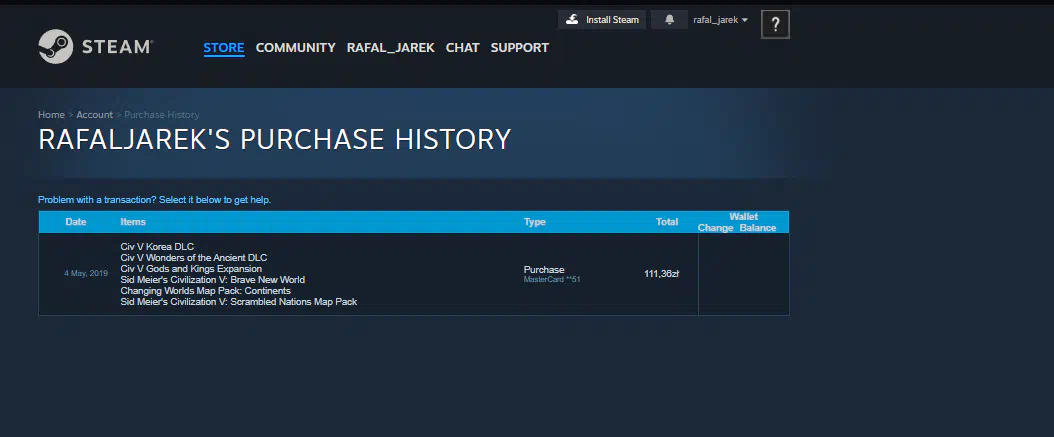The height and width of the screenshot is (437, 1054).
Task: Select Civ V Gods and Kings Expansion
Action: [191, 269]
